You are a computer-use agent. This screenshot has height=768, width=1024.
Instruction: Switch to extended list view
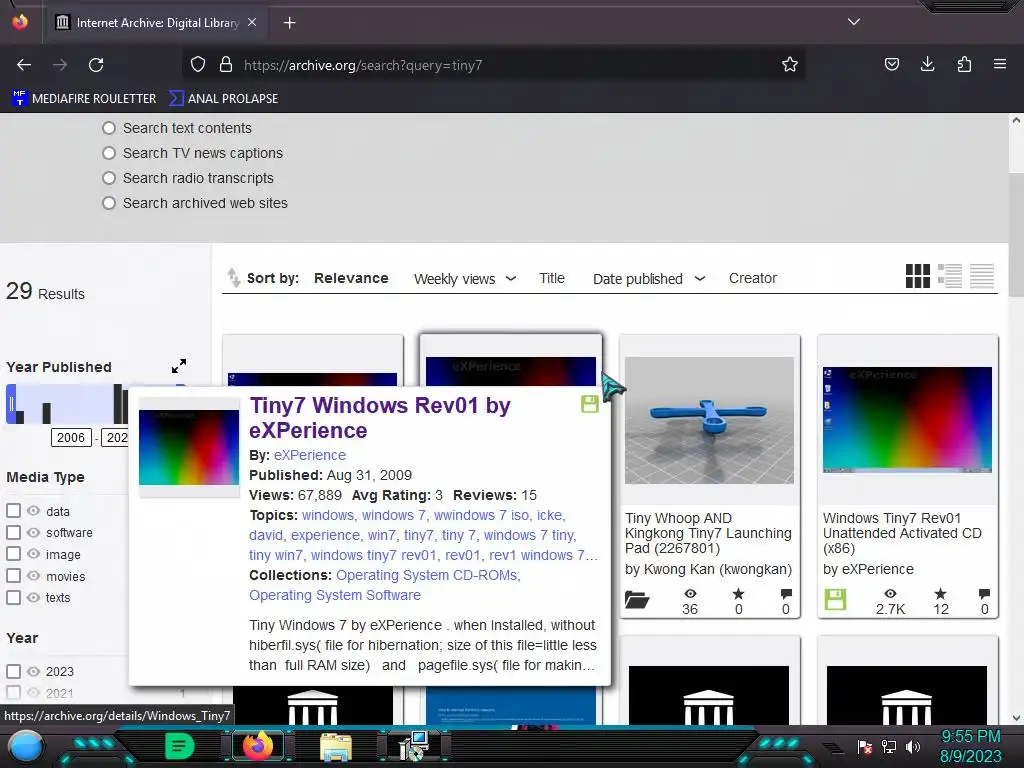point(950,276)
